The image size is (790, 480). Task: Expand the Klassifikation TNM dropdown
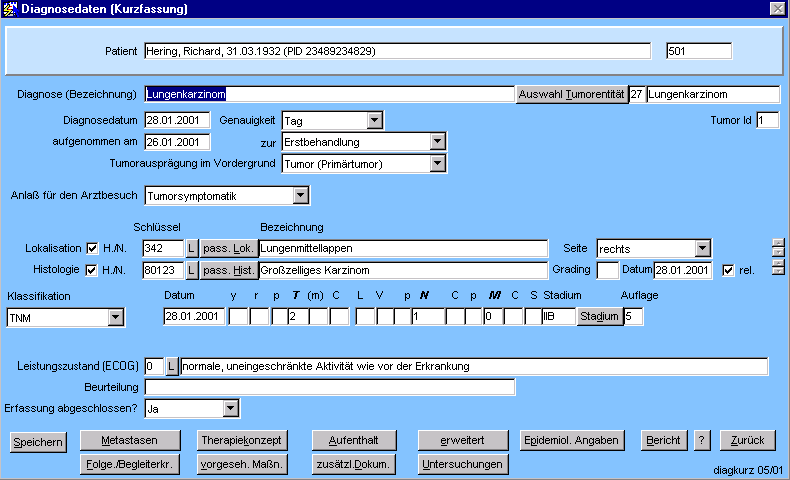[116, 318]
